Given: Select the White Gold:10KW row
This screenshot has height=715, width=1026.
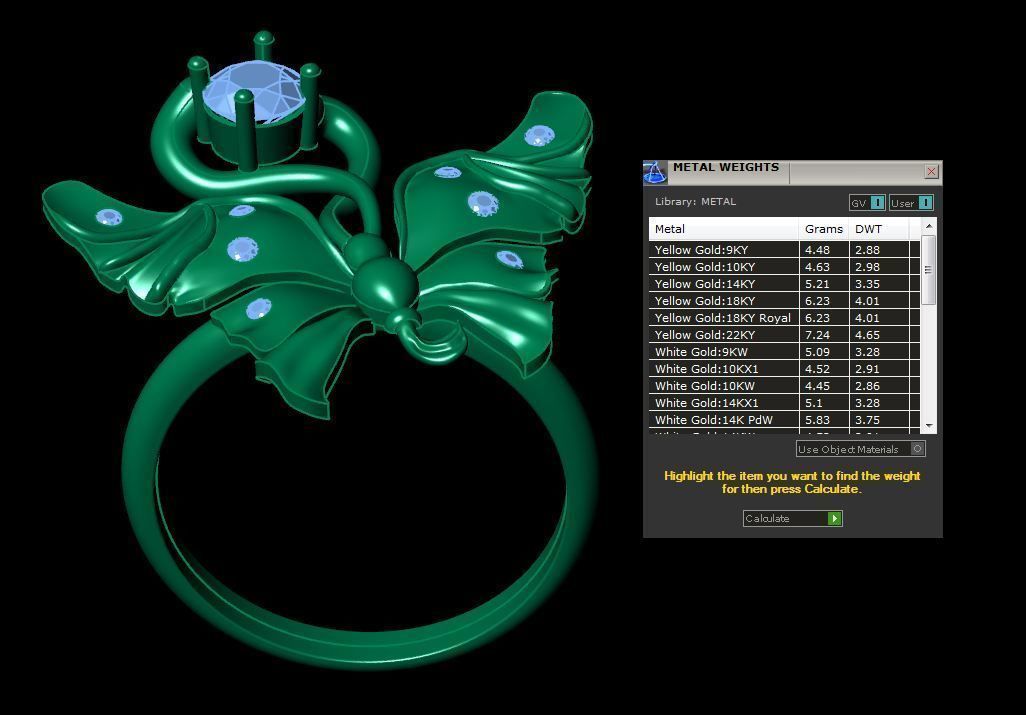Looking at the screenshot, I should pos(784,386).
